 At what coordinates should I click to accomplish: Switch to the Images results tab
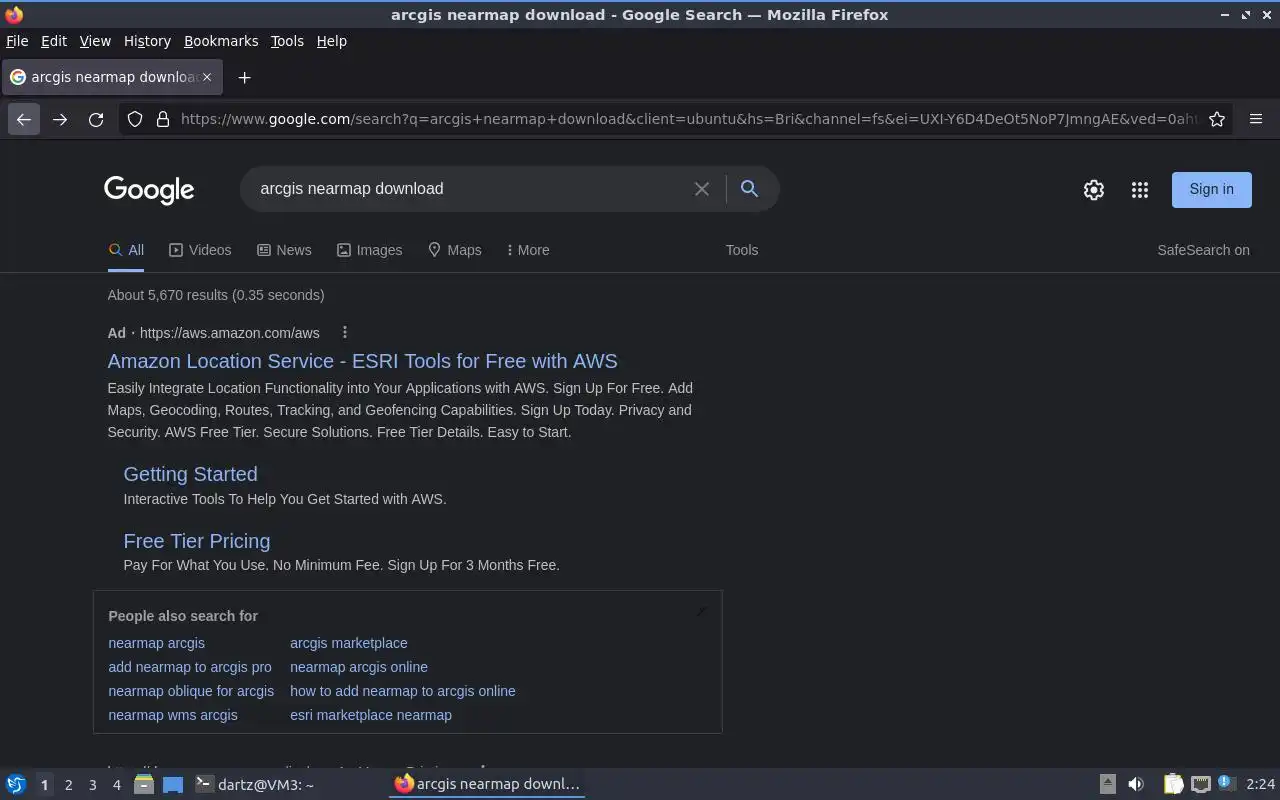click(369, 250)
